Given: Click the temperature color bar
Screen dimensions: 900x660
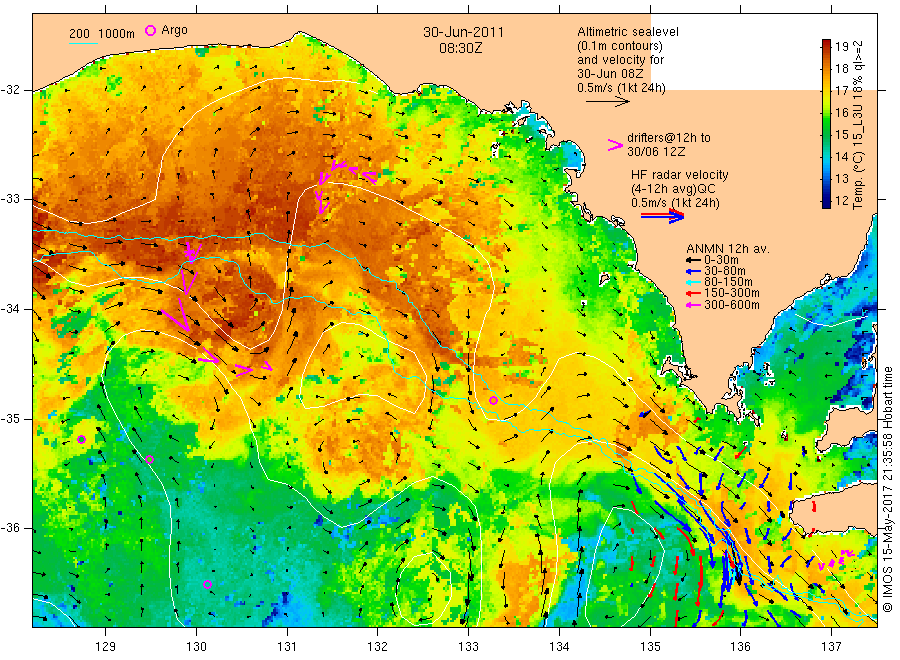Looking at the screenshot, I should click(826, 123).
